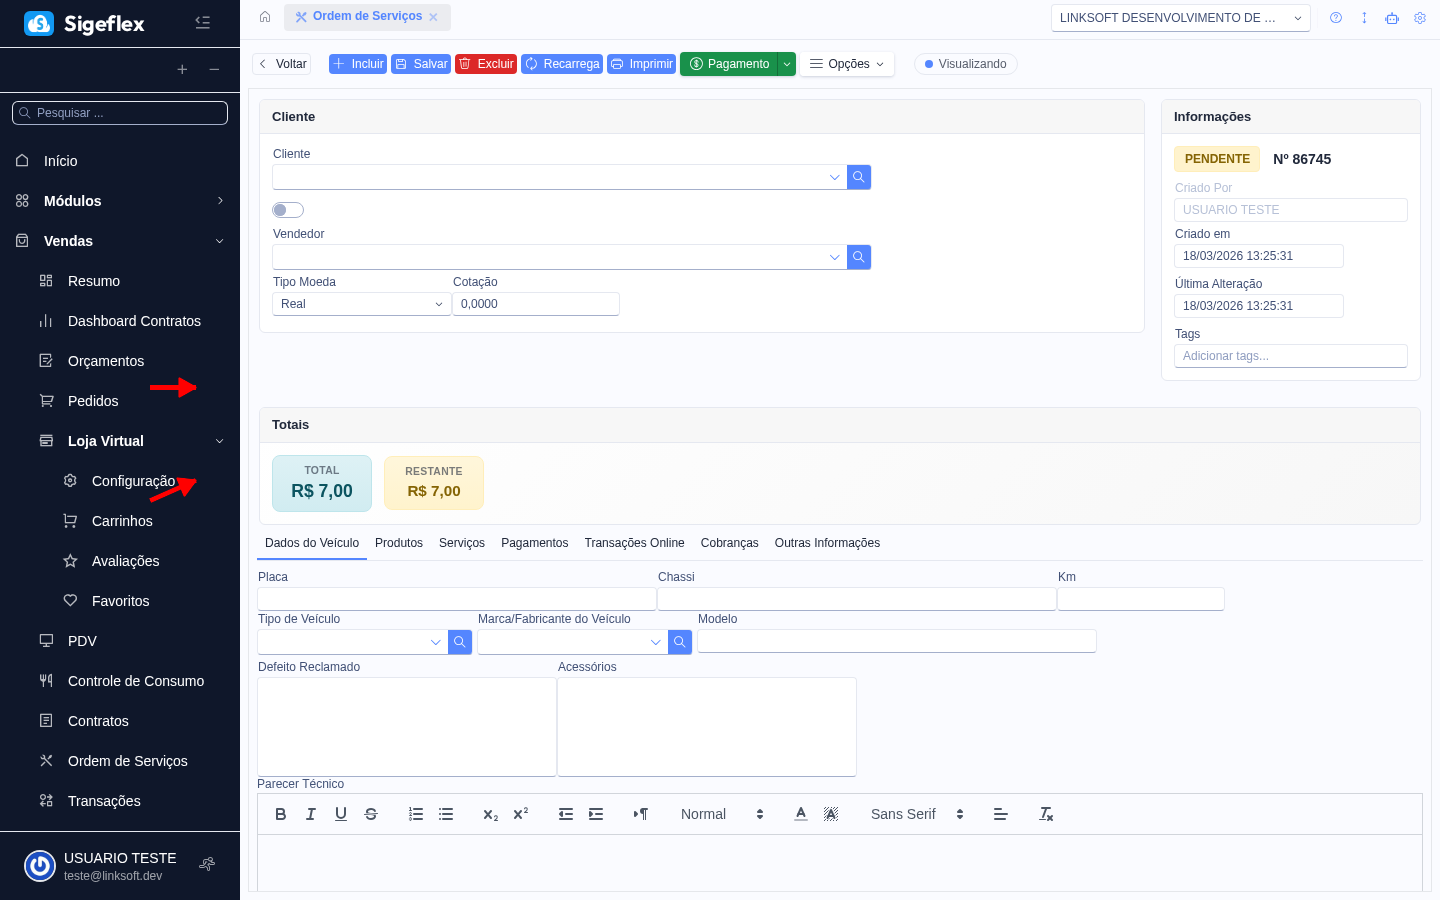Open the LINKSOFT DESENVOLVIMENTO company selector
Screen dimensions: 1440x900
tap(1180, 18)
